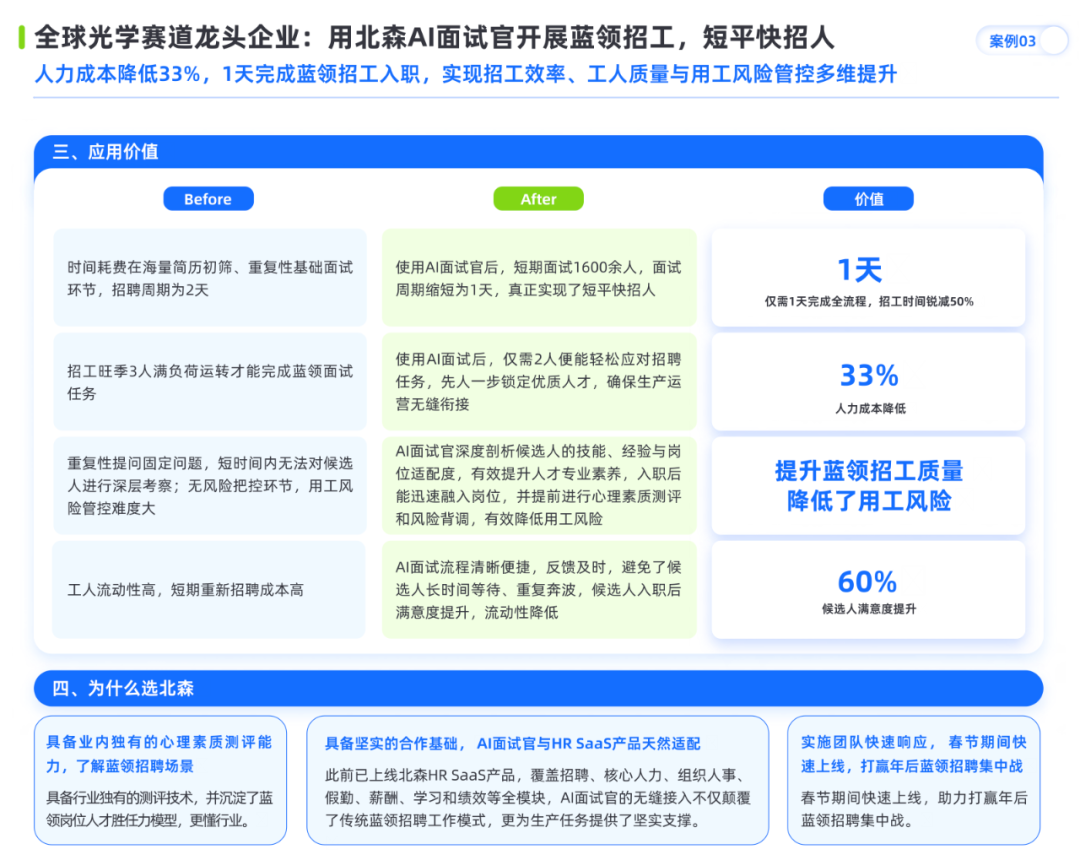This screenshot has width=1080, height=860.
Task: Click the 1天 value figure
Action: pyautogui.click(x=860, y=270)
